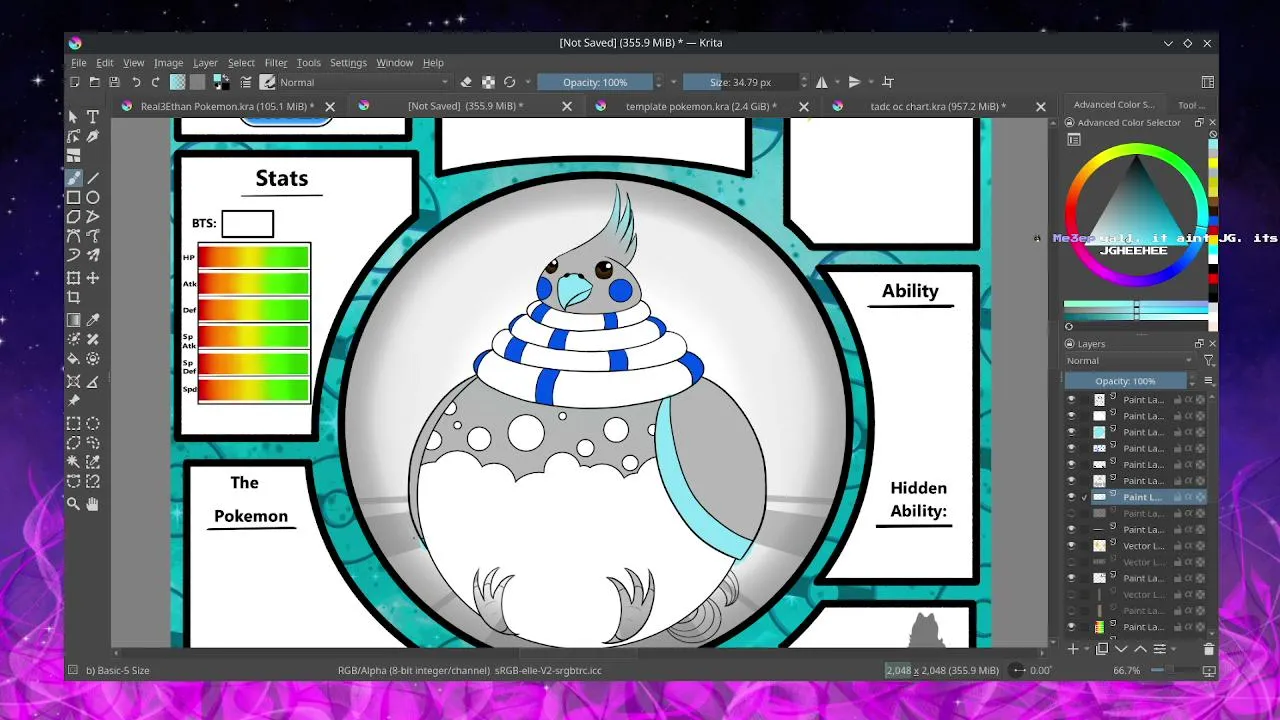Select the Move tool

(93, 277)
